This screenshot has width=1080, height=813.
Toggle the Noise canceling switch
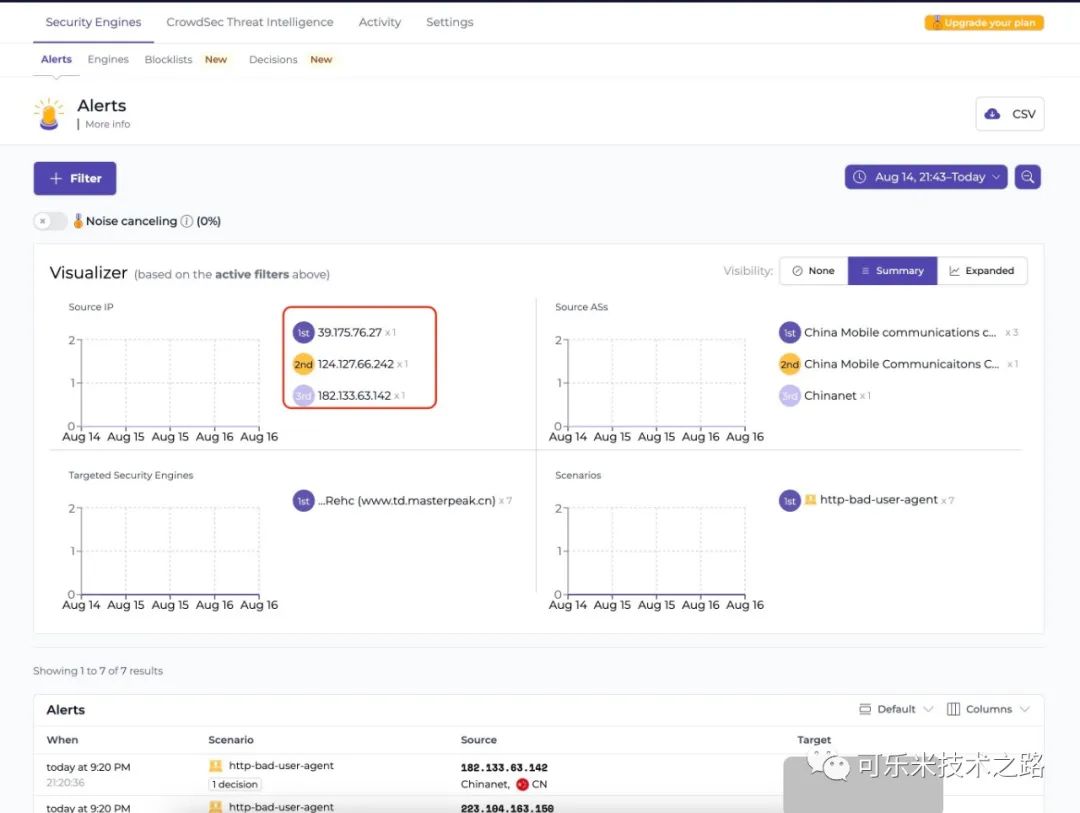tap(50, 221)
